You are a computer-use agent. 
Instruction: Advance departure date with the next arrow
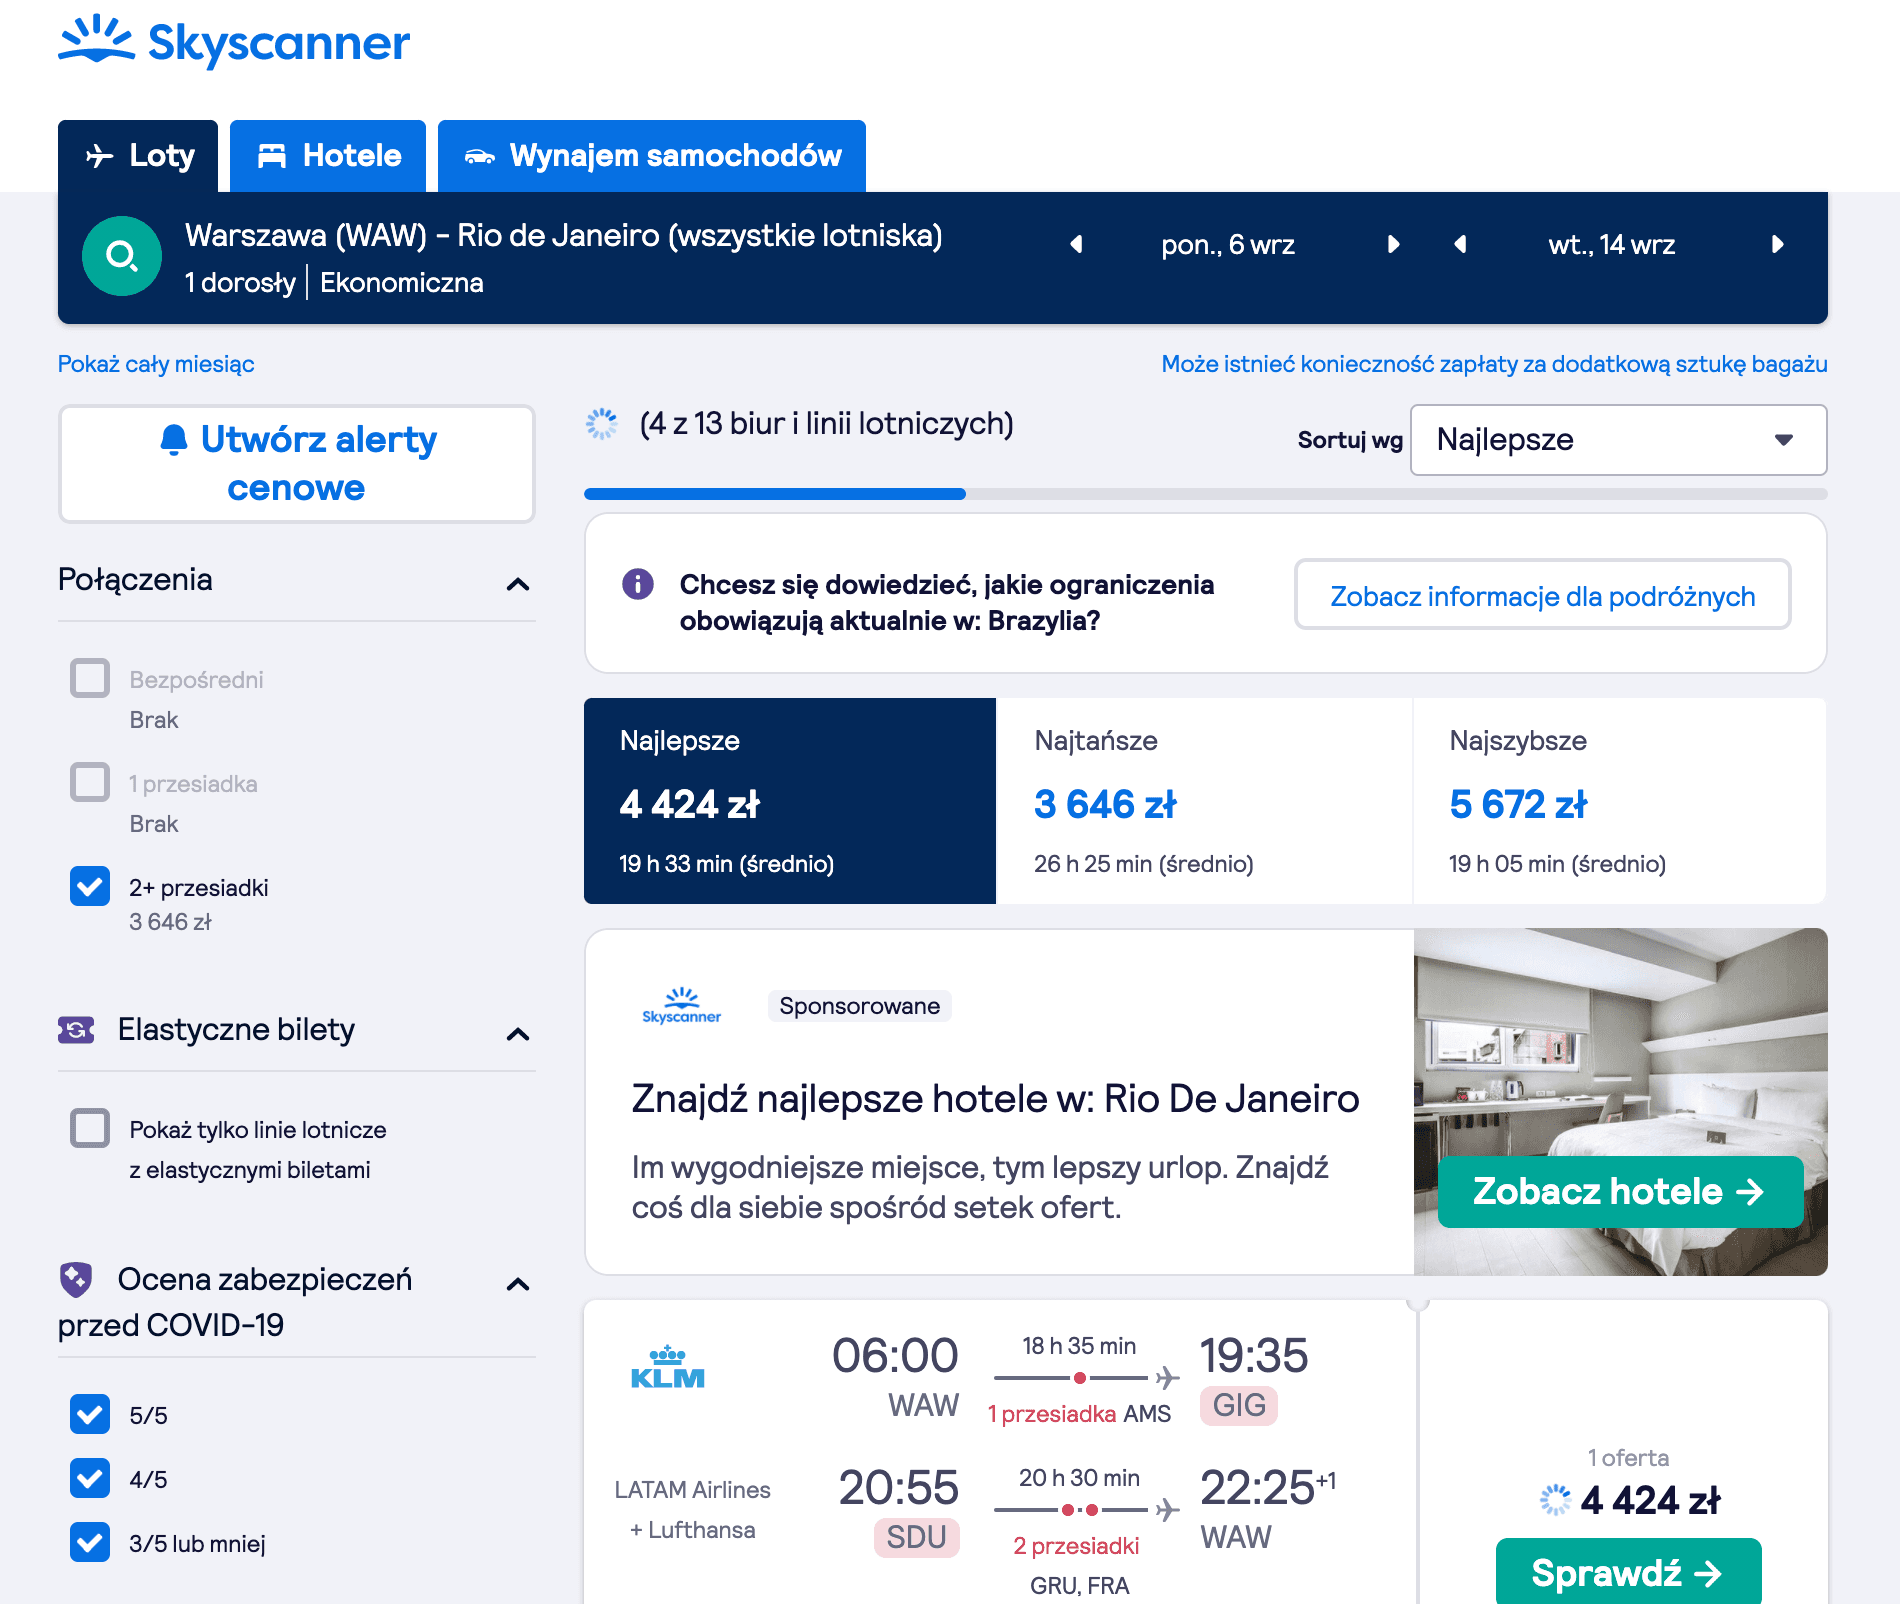[1393, 245]
